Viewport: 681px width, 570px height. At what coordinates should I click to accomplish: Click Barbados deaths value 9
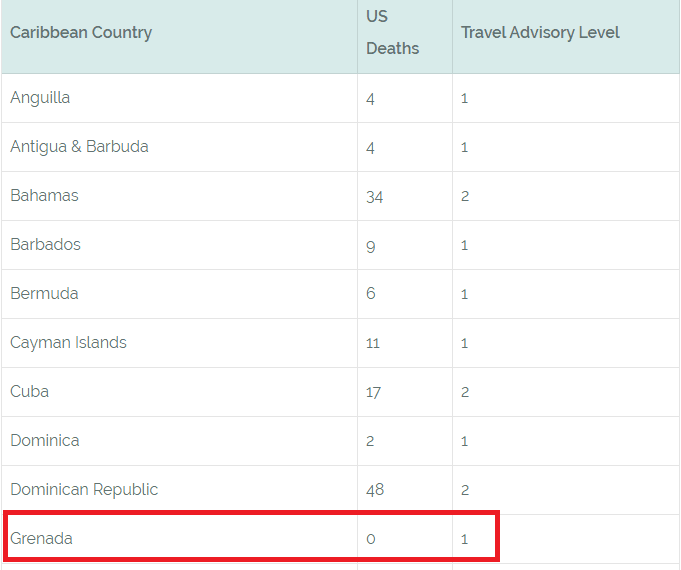click(x=371, y=245)
